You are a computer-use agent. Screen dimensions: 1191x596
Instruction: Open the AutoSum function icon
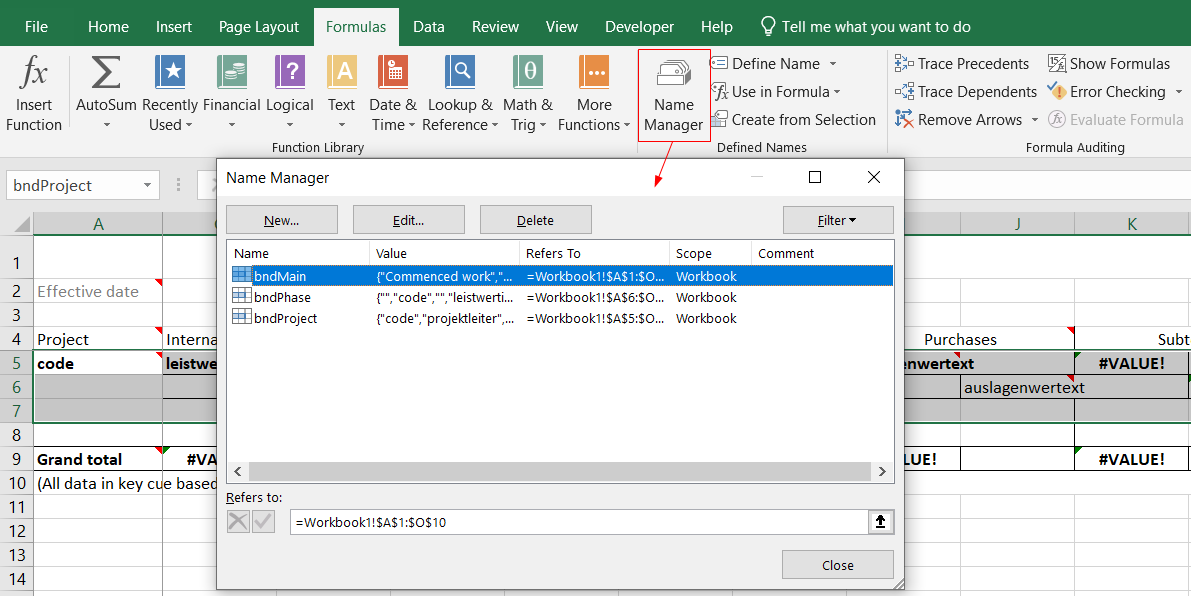click(106, 74)
